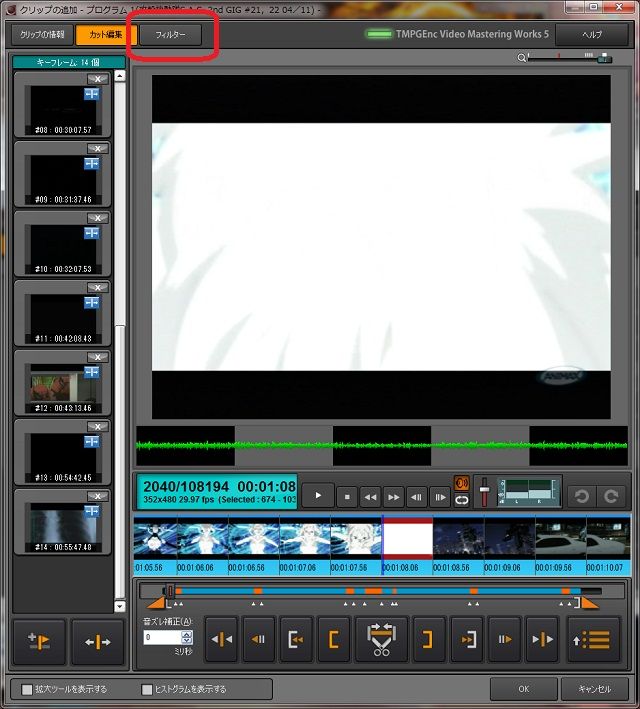Click the right orange range-end marker
Viewport: 640px width, 709px height.
click(x=589, y=603)
